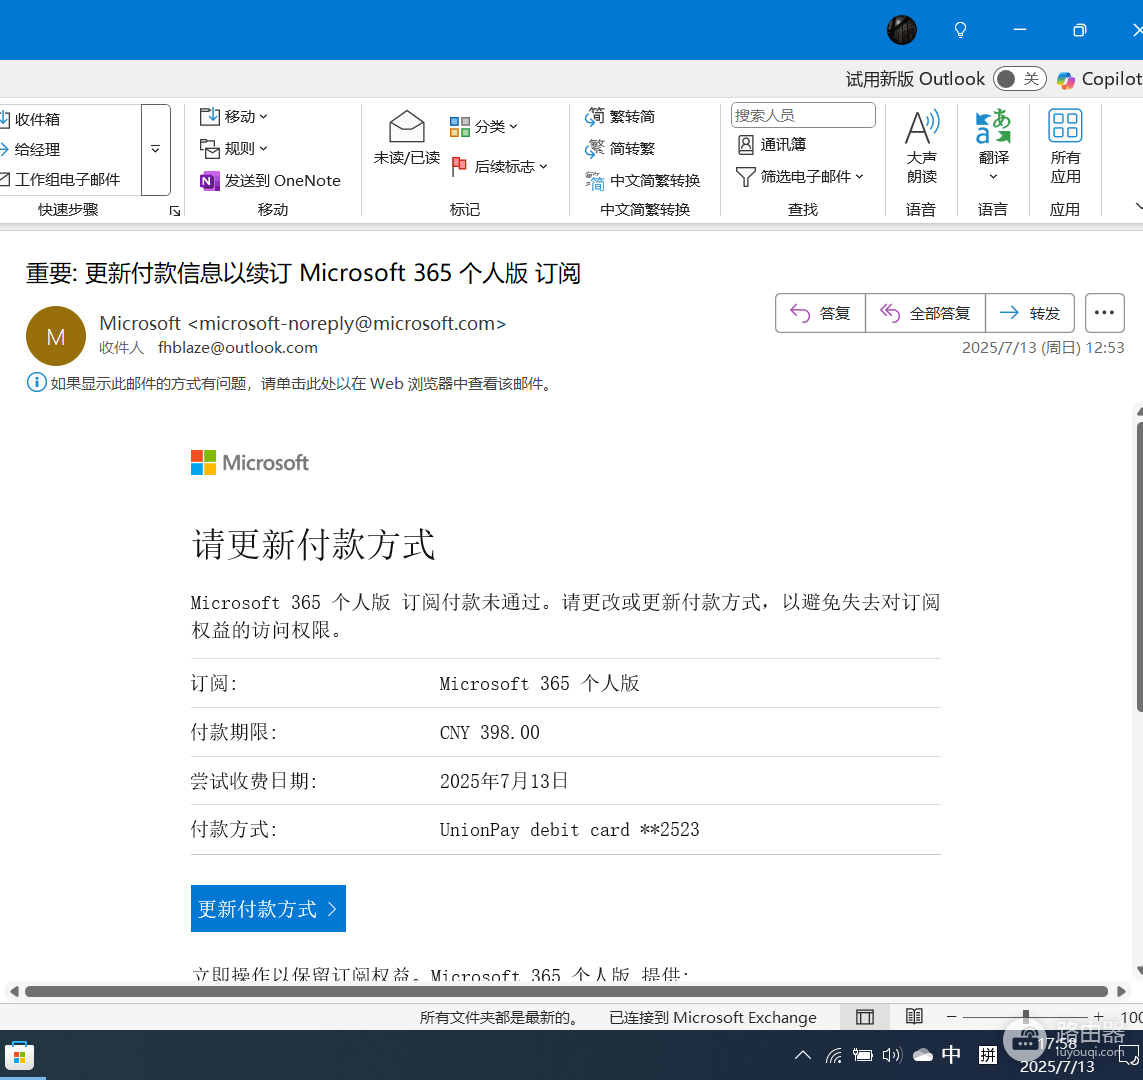This screenshot has height=1080, width=1143.
Task: Open Chinese conversion options (中文简繁转换)
Action: pyautogui.click(x=642, y=181)
